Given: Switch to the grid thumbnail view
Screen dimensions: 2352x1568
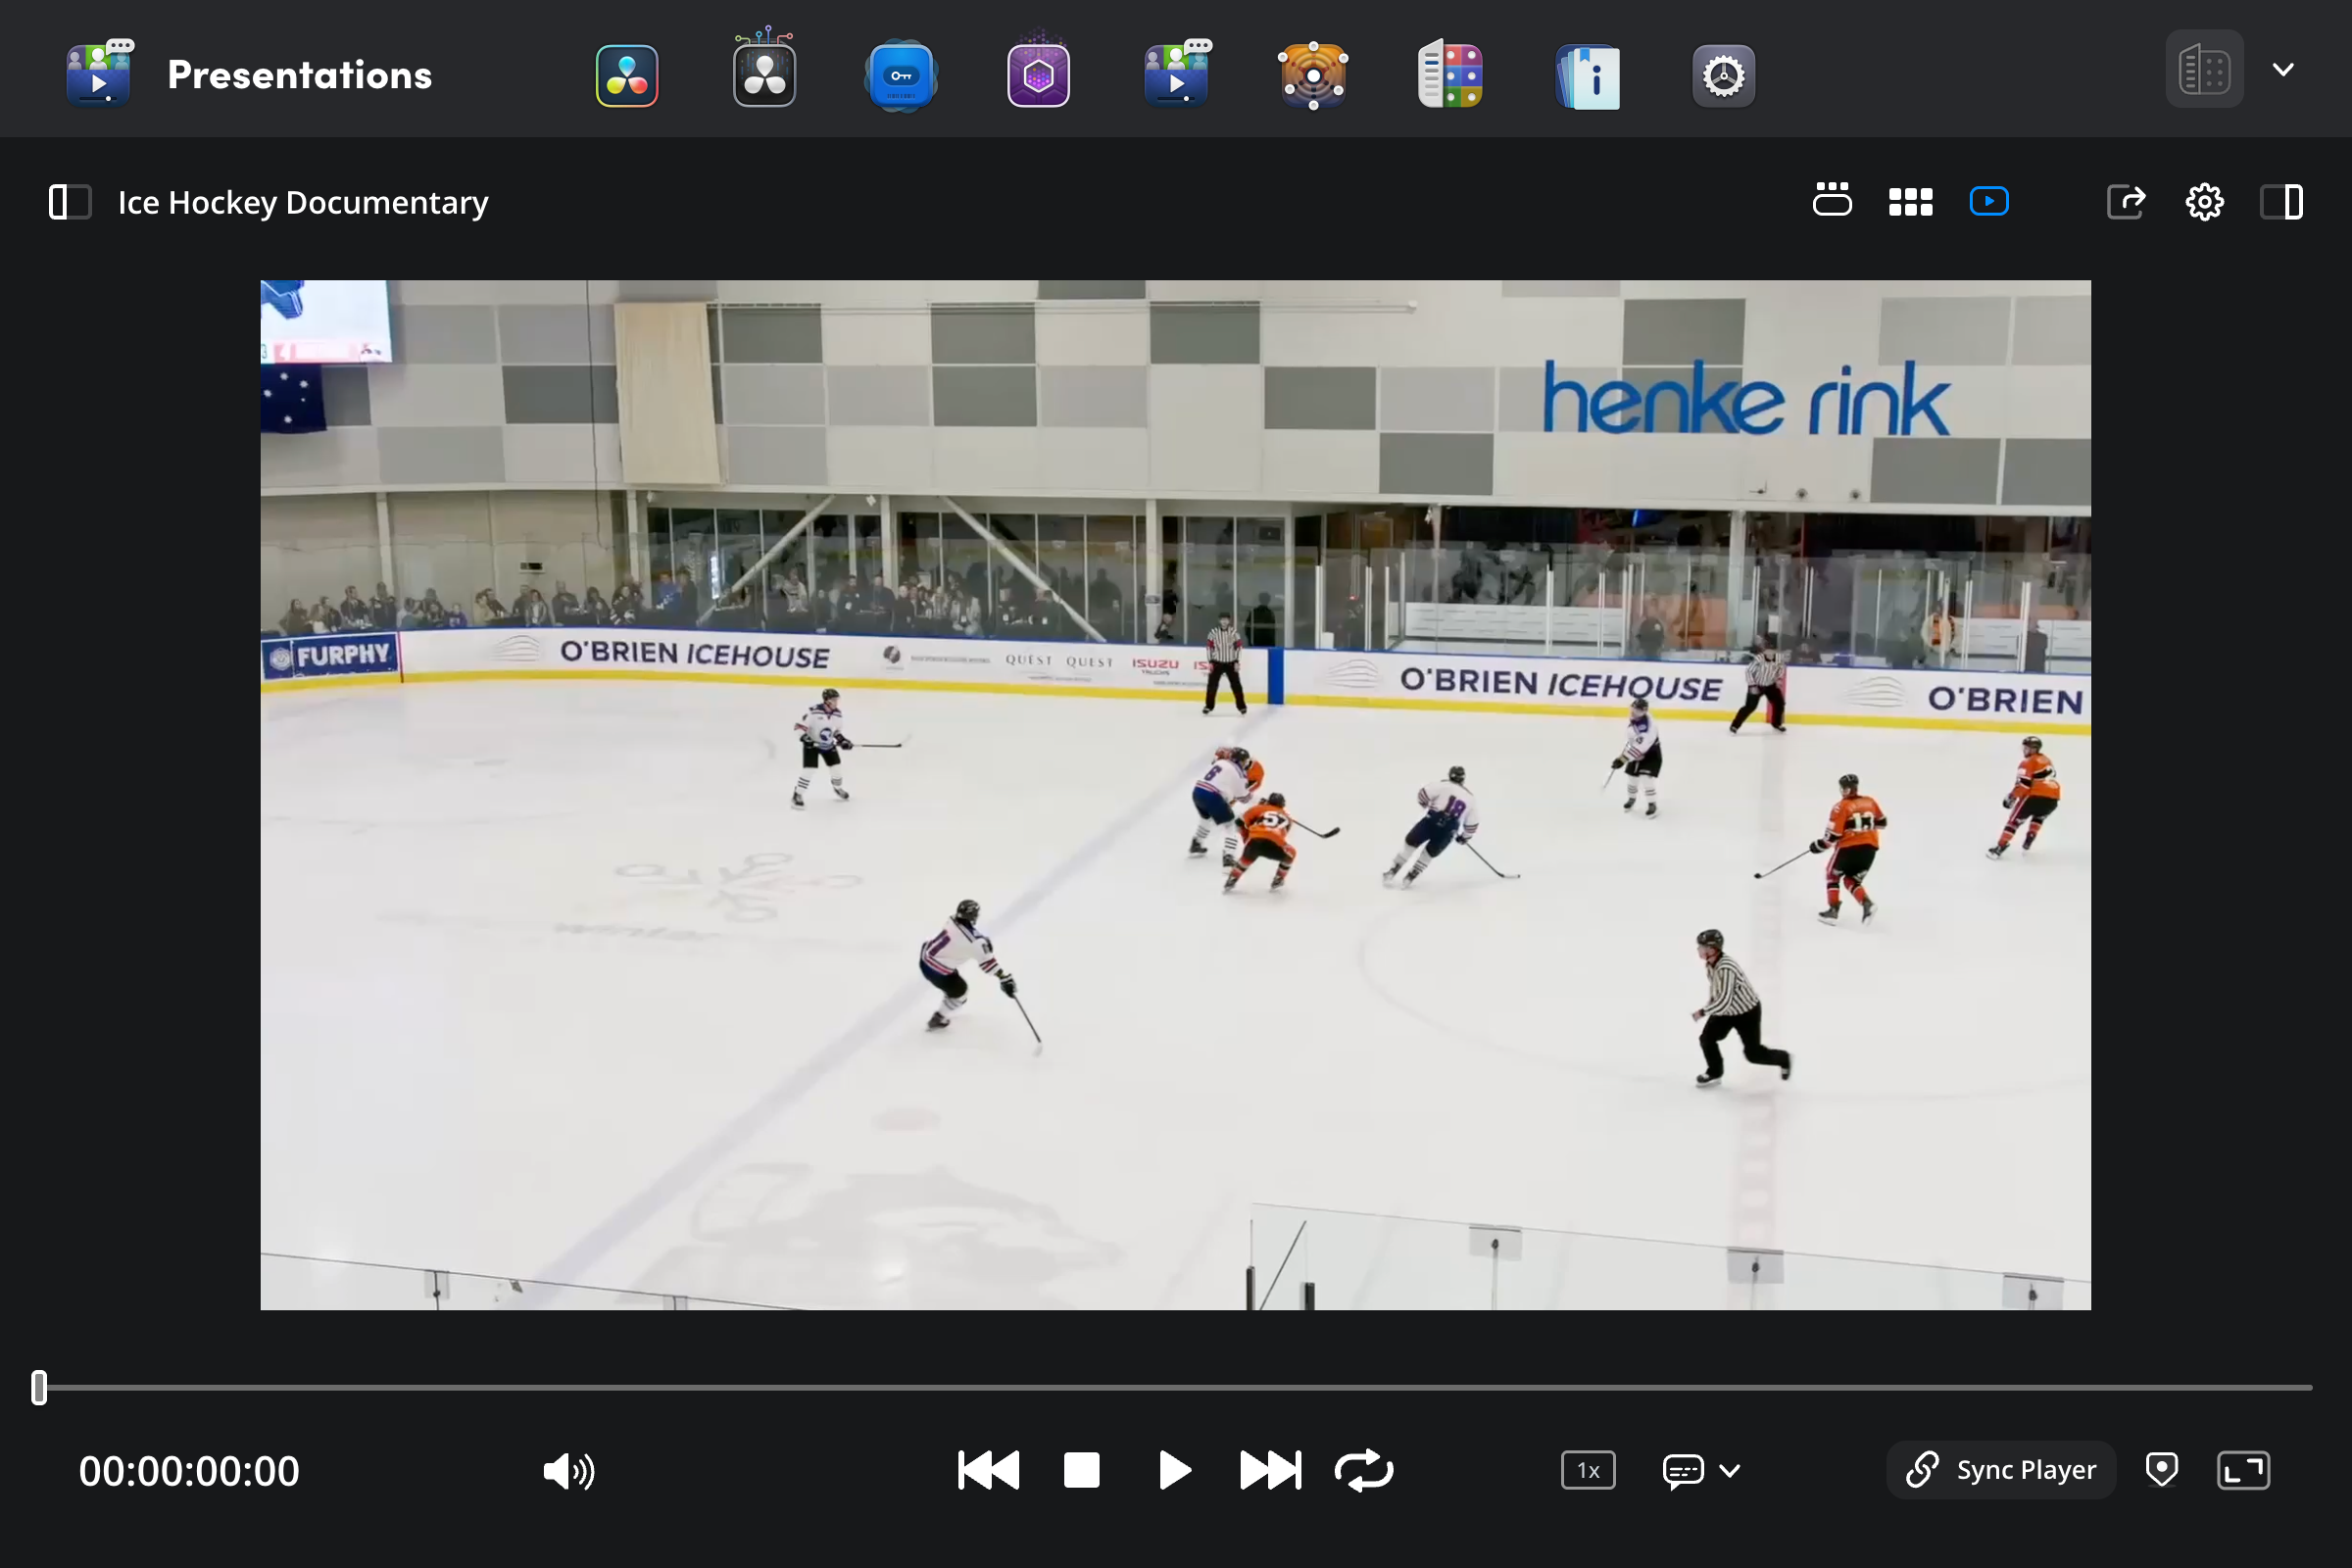Looking at the screenshot, I should click(1910, 202).
